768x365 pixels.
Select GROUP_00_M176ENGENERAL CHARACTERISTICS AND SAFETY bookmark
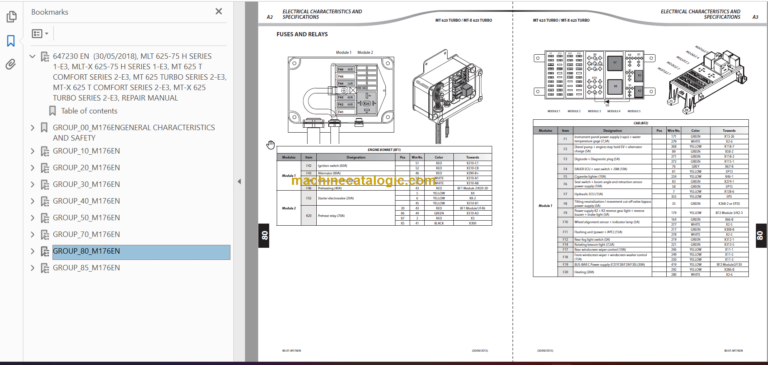point(134,133)
